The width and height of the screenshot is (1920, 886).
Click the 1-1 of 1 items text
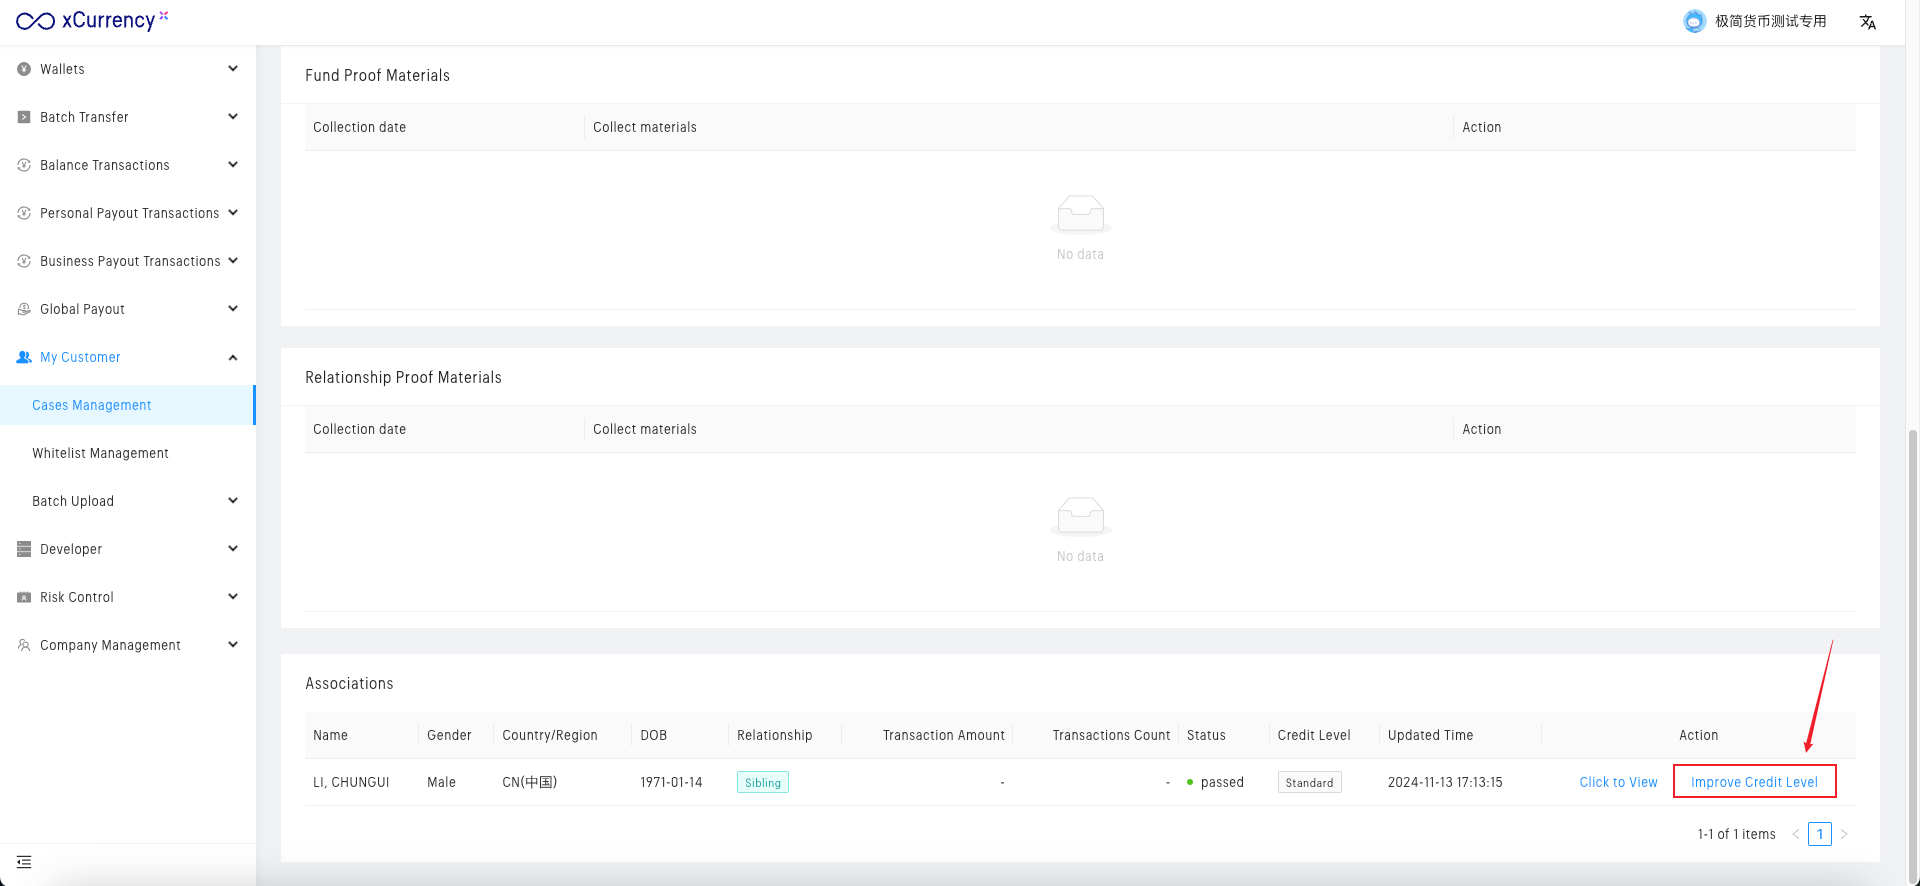tap(1736, 834)
